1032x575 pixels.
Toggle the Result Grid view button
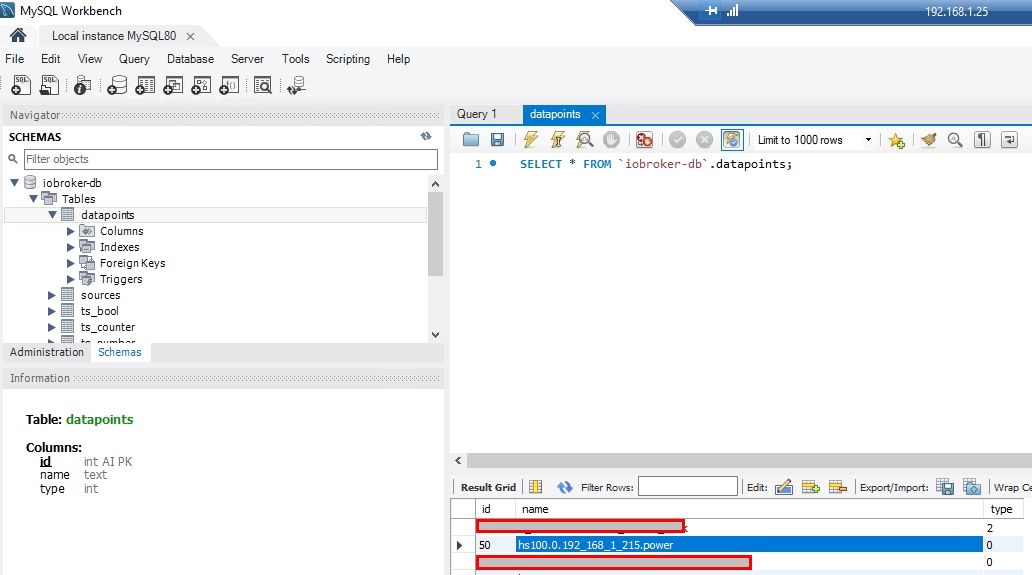click(488, 488)
